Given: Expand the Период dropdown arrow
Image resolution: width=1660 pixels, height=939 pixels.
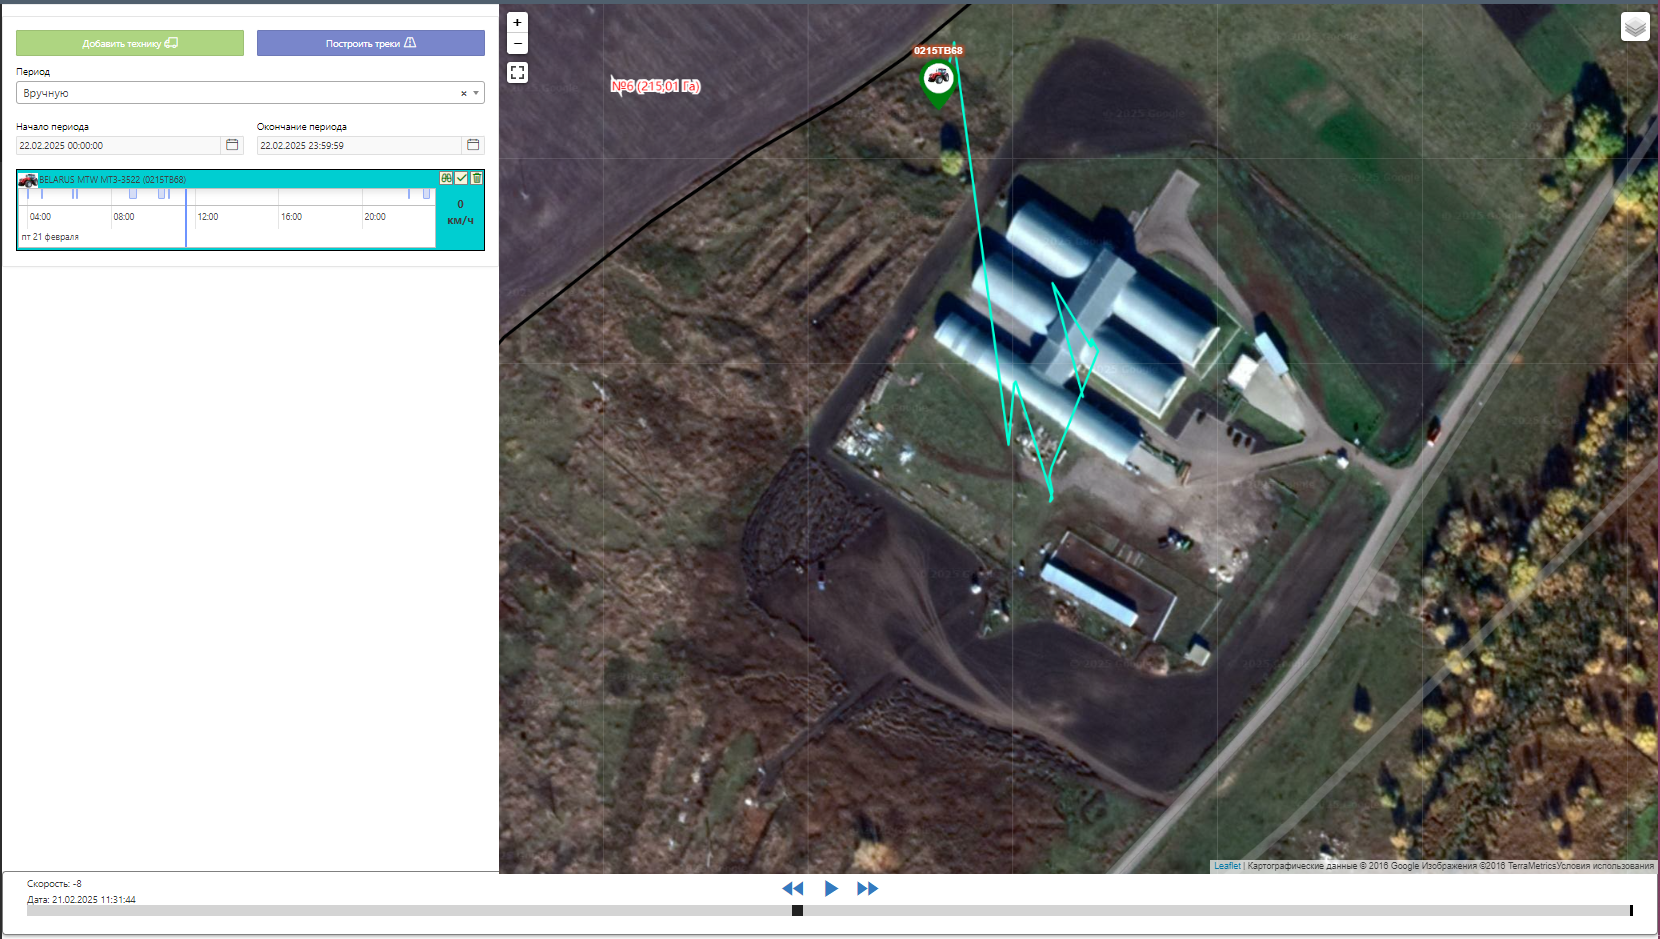Looking at the screenshot, I should pyautogui.click(x=476, y=93).
